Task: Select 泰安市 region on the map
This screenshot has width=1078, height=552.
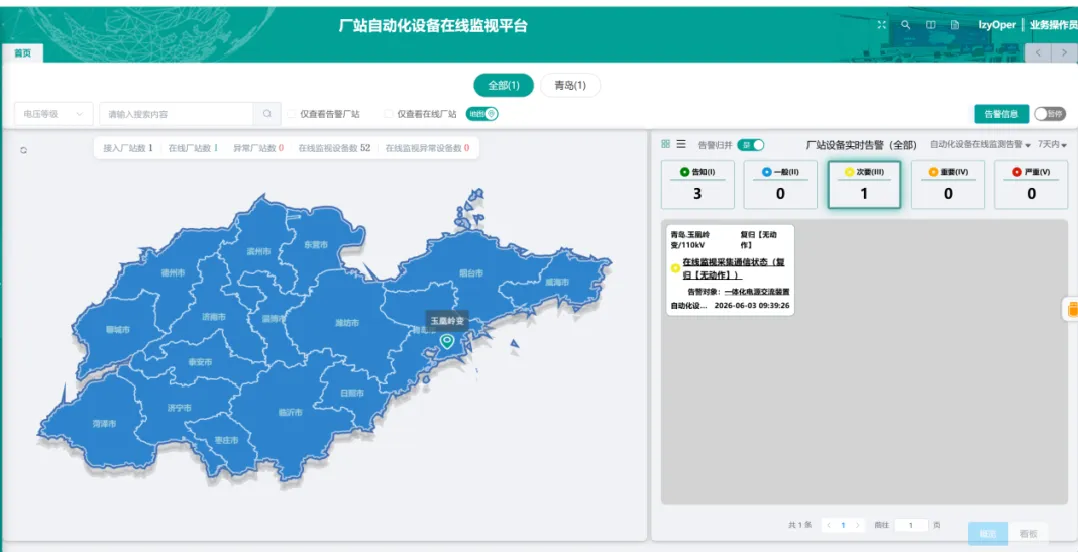Action: click(201, 362)
